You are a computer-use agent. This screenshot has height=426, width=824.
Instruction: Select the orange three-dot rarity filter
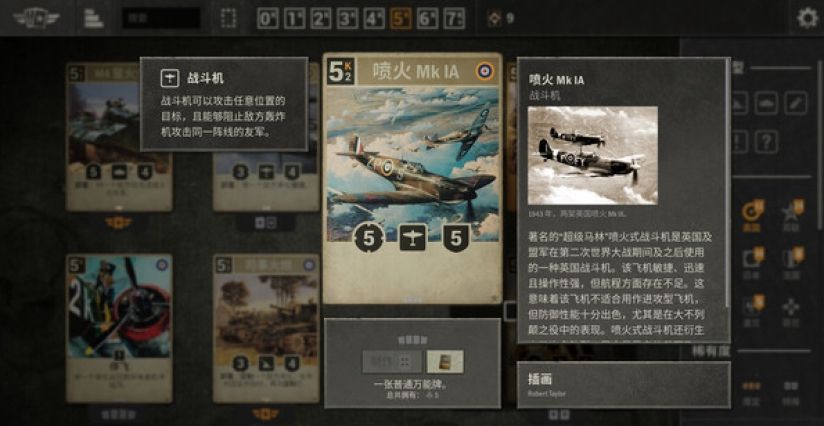pos(751,389)
